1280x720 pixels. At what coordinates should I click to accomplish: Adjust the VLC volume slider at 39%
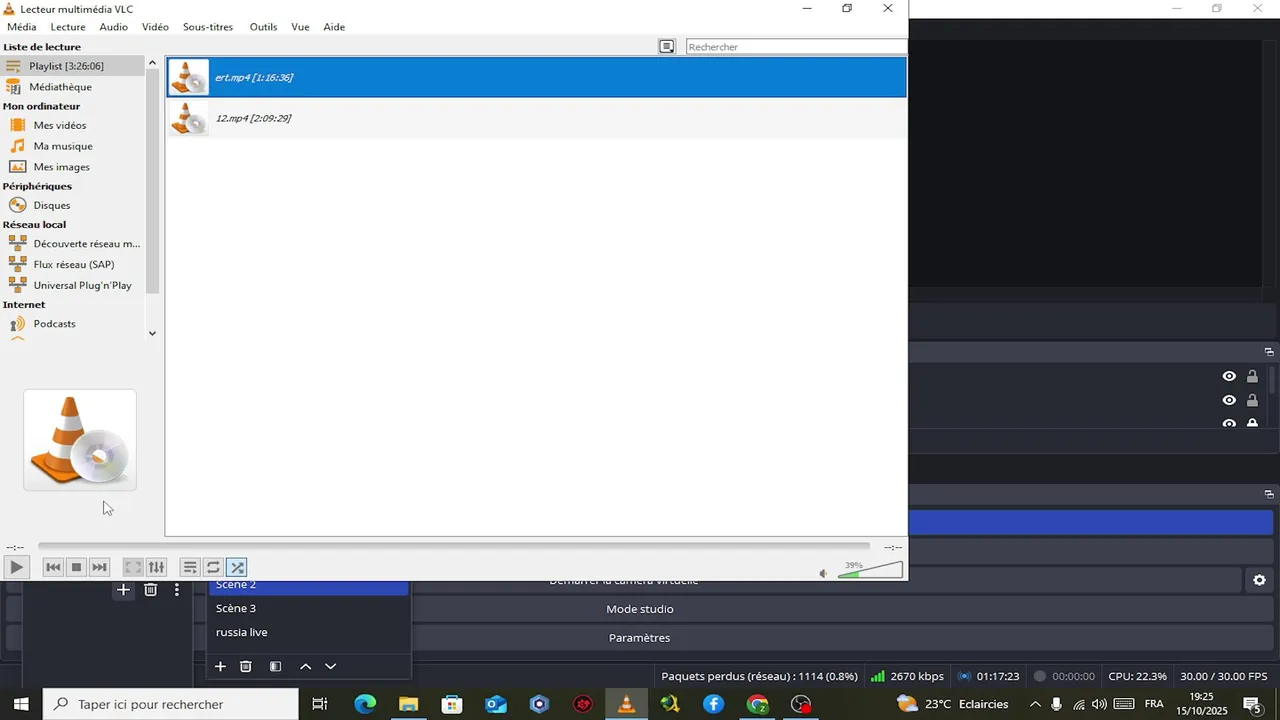click(x=869, y=570)
